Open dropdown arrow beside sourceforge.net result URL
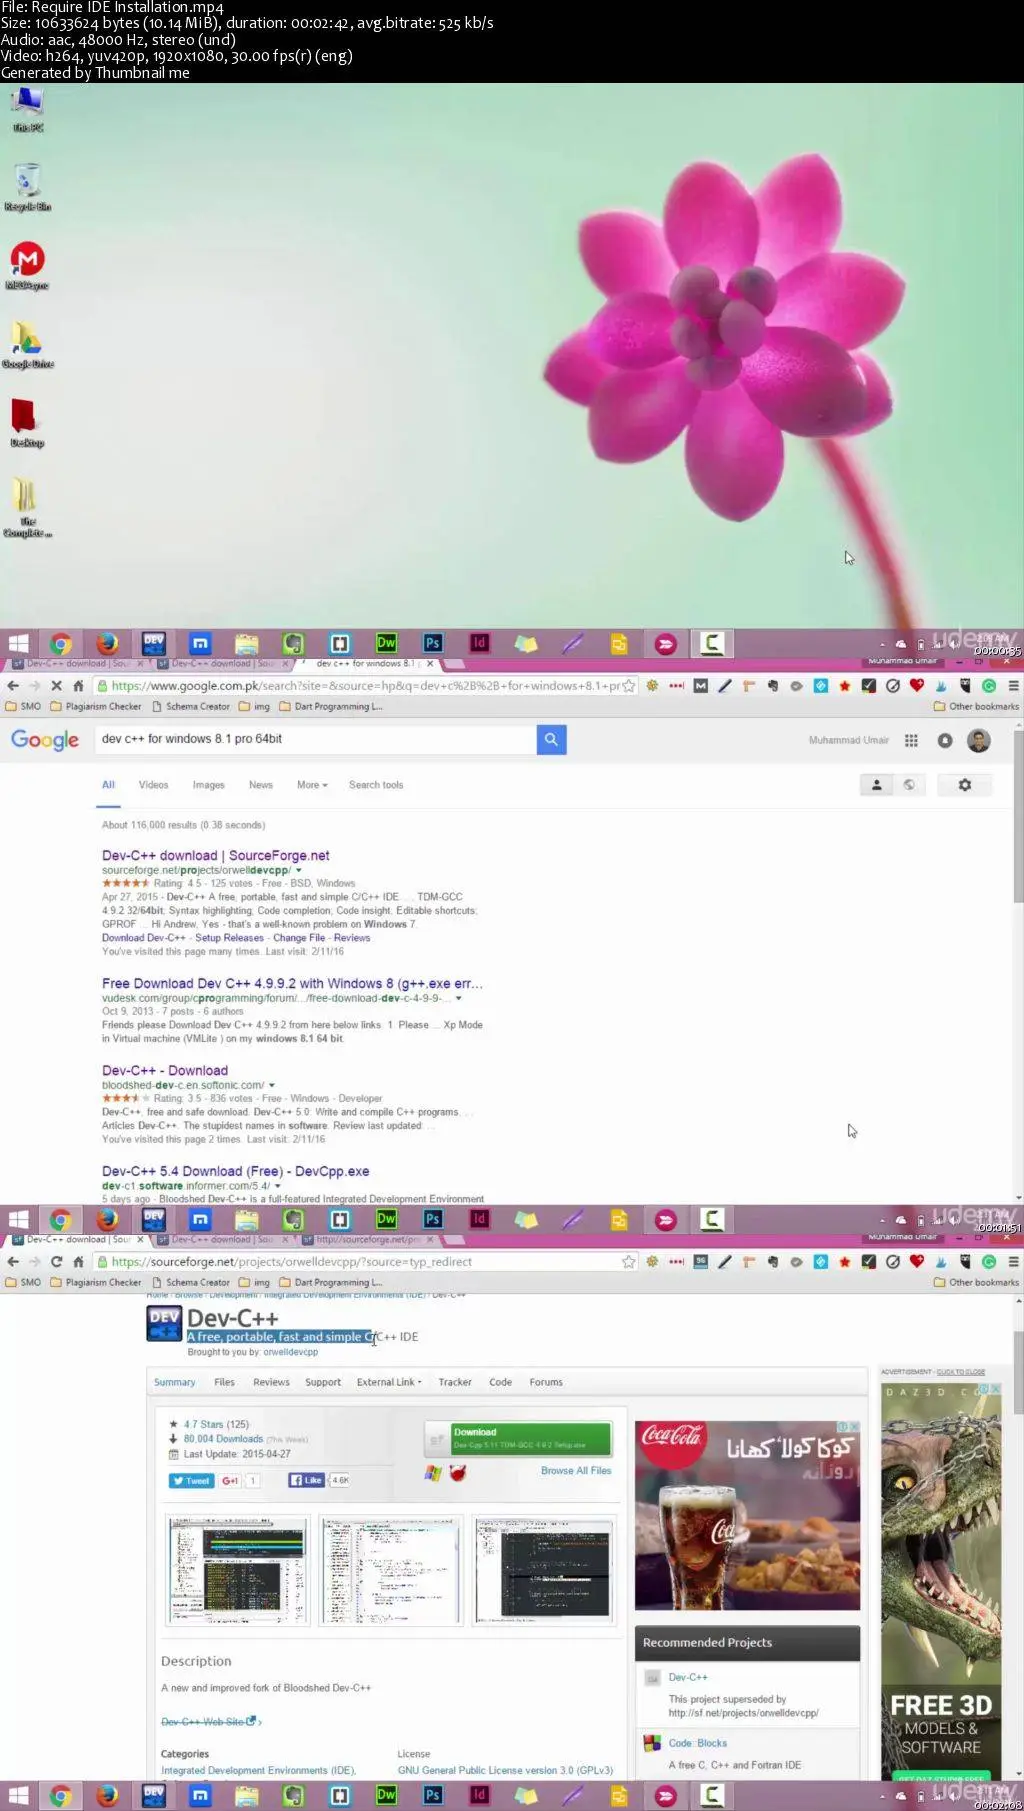 point(298,870)
